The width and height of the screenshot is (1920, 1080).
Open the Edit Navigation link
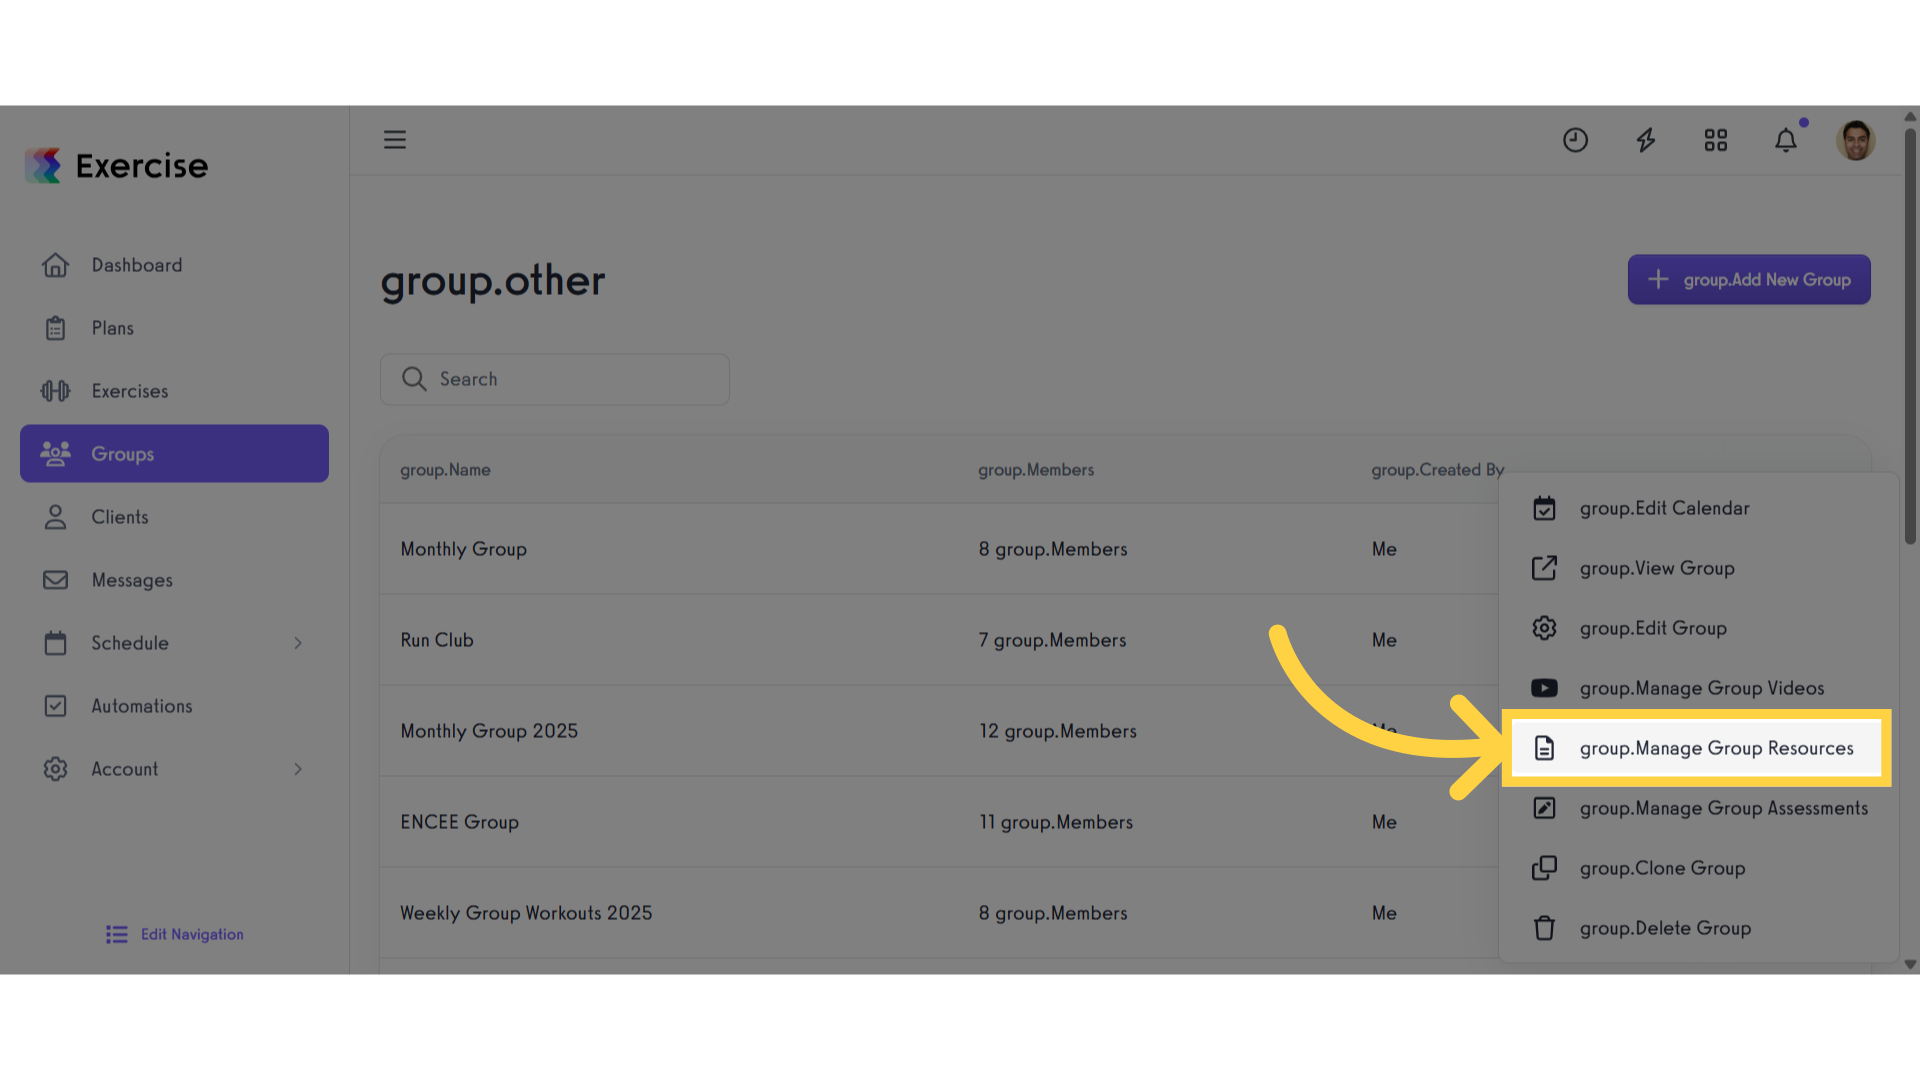click(x=191, y=934)
